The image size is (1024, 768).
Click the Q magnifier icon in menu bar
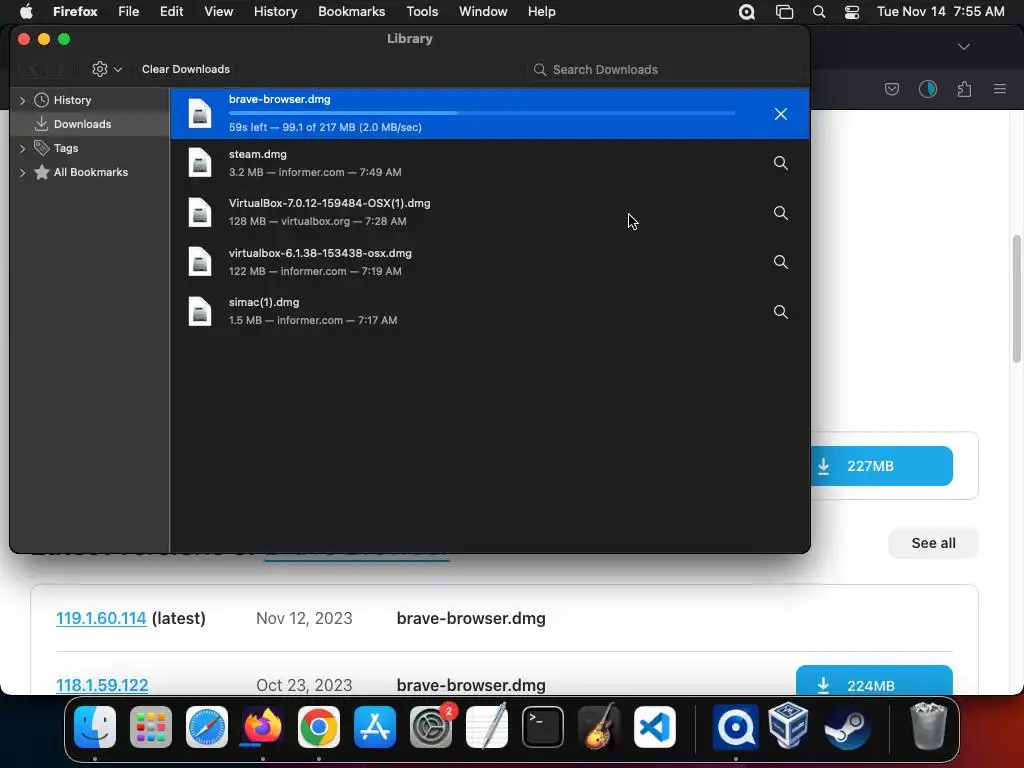point(747,12)
